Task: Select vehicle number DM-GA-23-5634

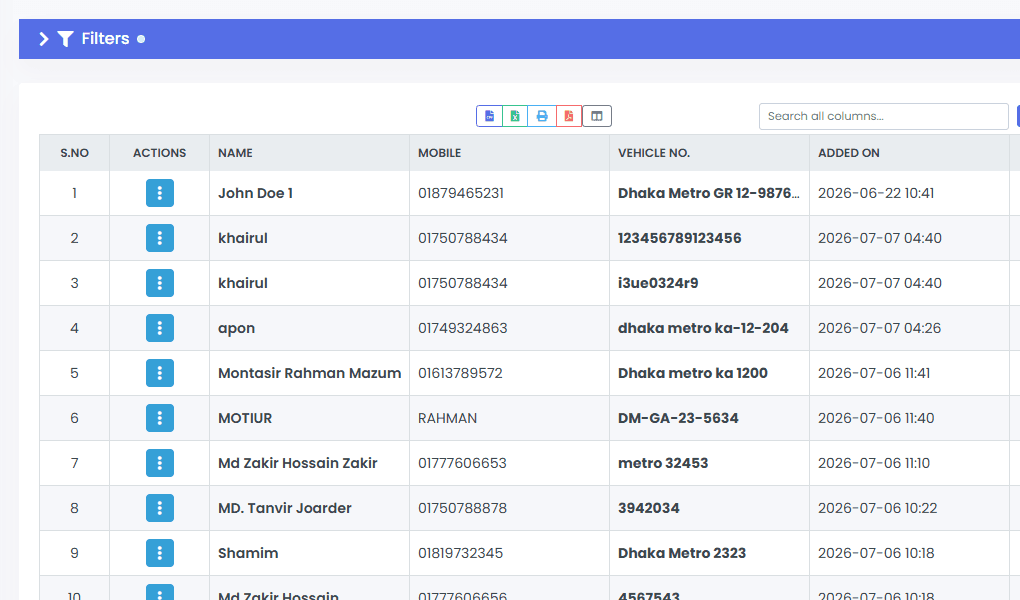Action: point(678,418)
